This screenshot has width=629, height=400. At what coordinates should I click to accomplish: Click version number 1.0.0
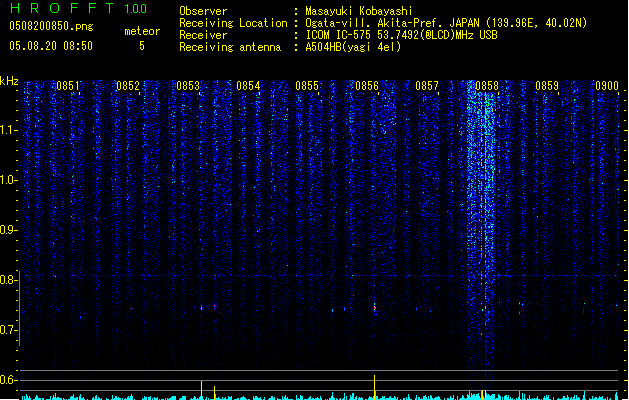pyautogui.click(x=135, y=9)
